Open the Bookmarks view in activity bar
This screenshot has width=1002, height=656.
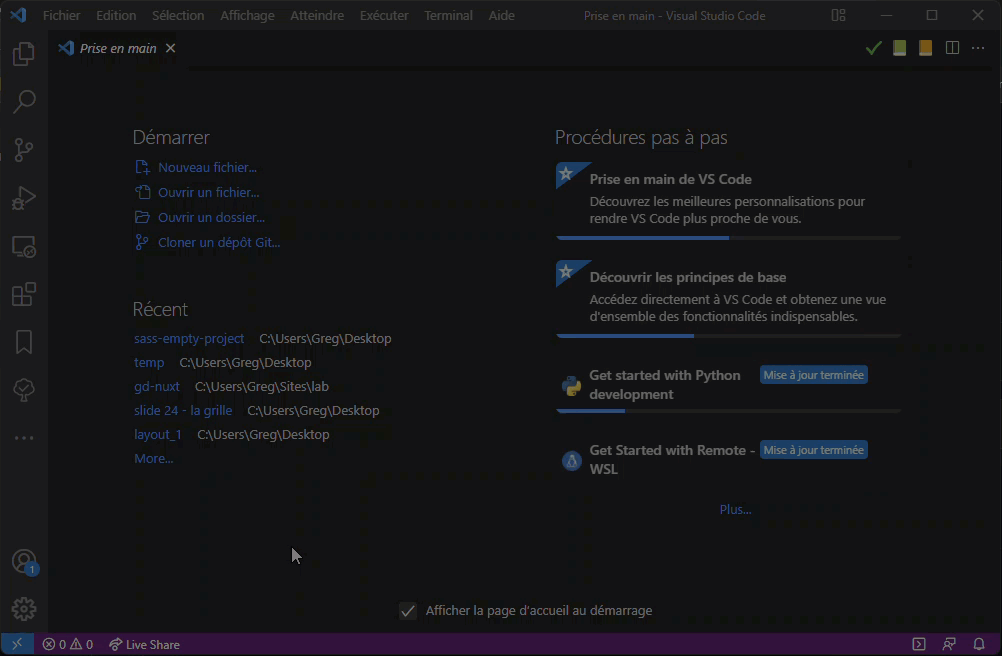[24, 342]
